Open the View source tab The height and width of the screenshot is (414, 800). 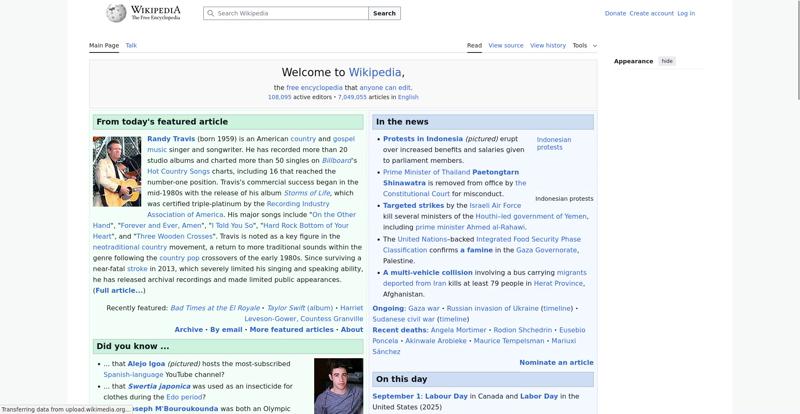point(506,45)
